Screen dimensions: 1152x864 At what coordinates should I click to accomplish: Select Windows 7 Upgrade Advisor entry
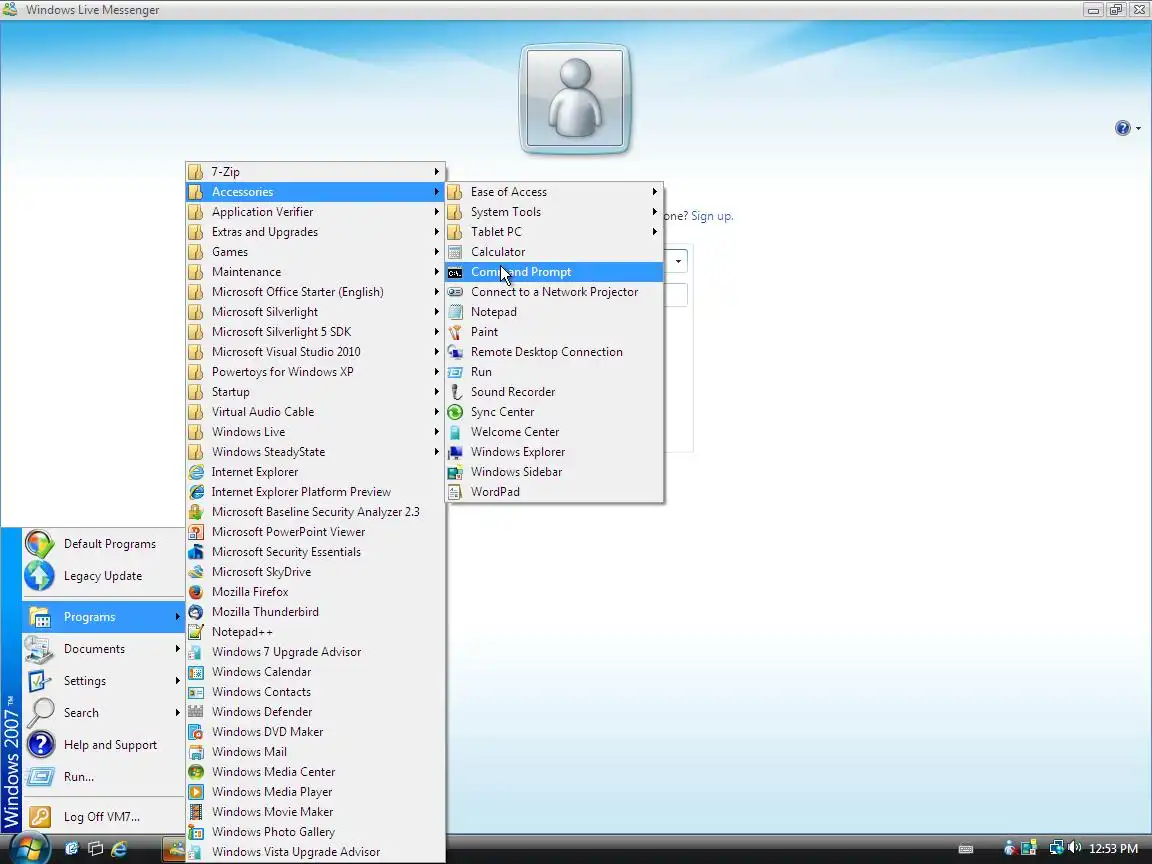point(315,652)
